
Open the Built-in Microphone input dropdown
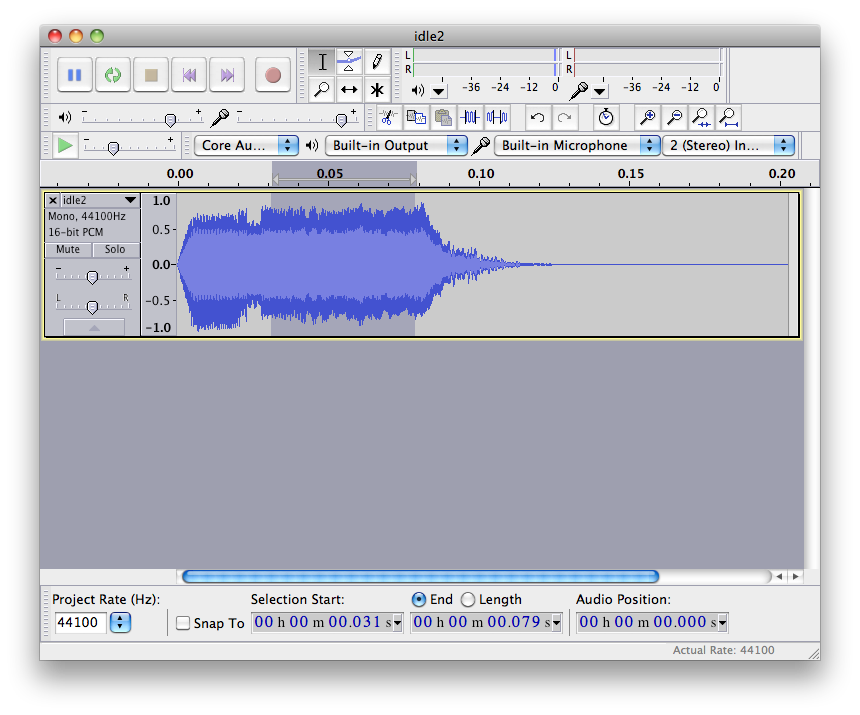pos(577,145)
